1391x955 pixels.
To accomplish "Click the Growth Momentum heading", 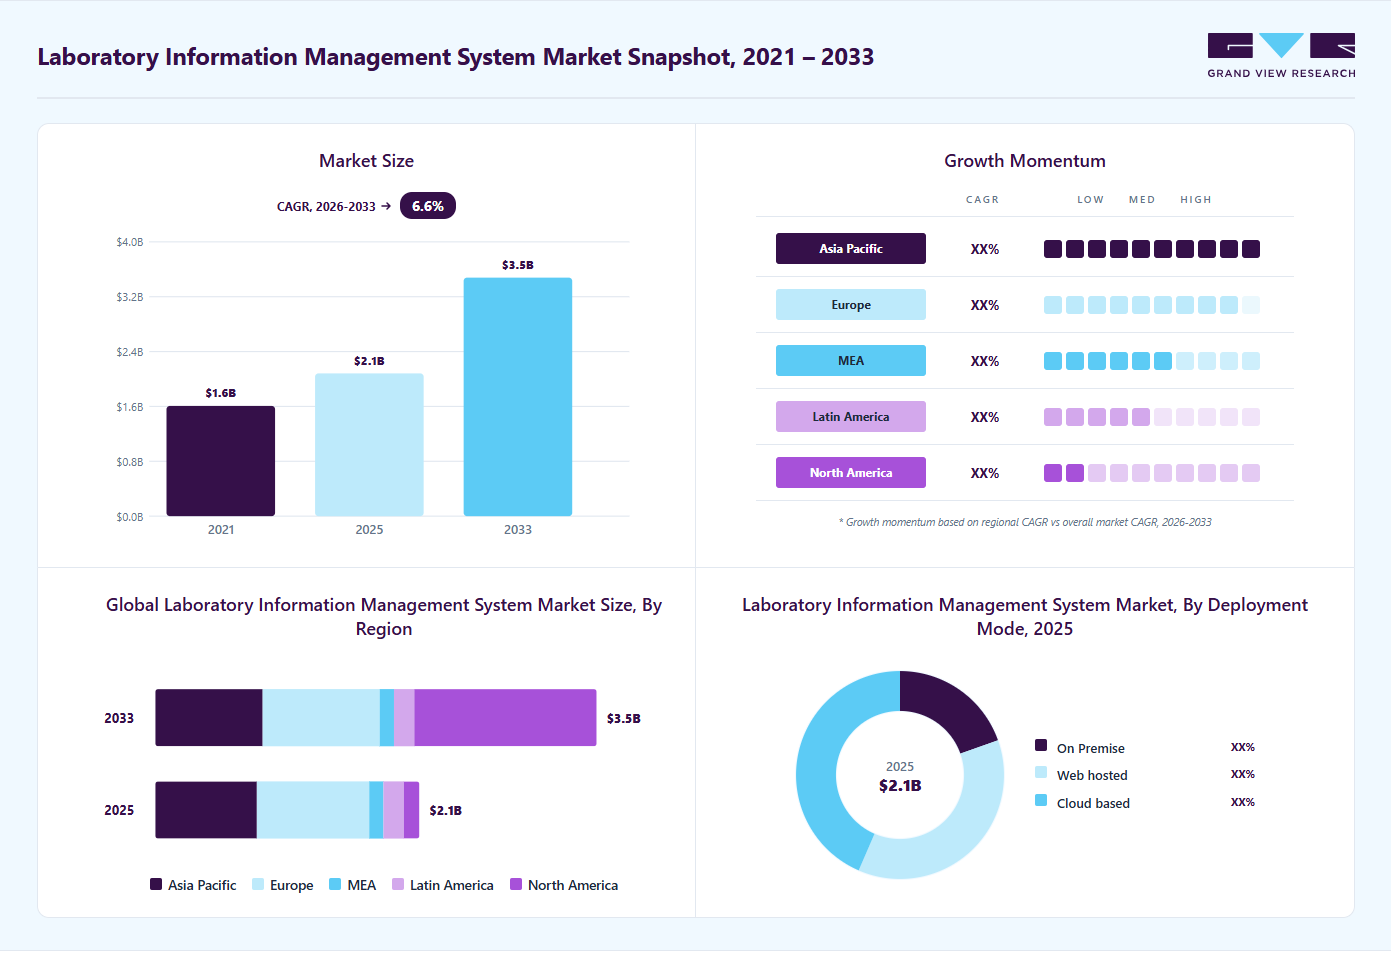I will [x=1025, y=161].
